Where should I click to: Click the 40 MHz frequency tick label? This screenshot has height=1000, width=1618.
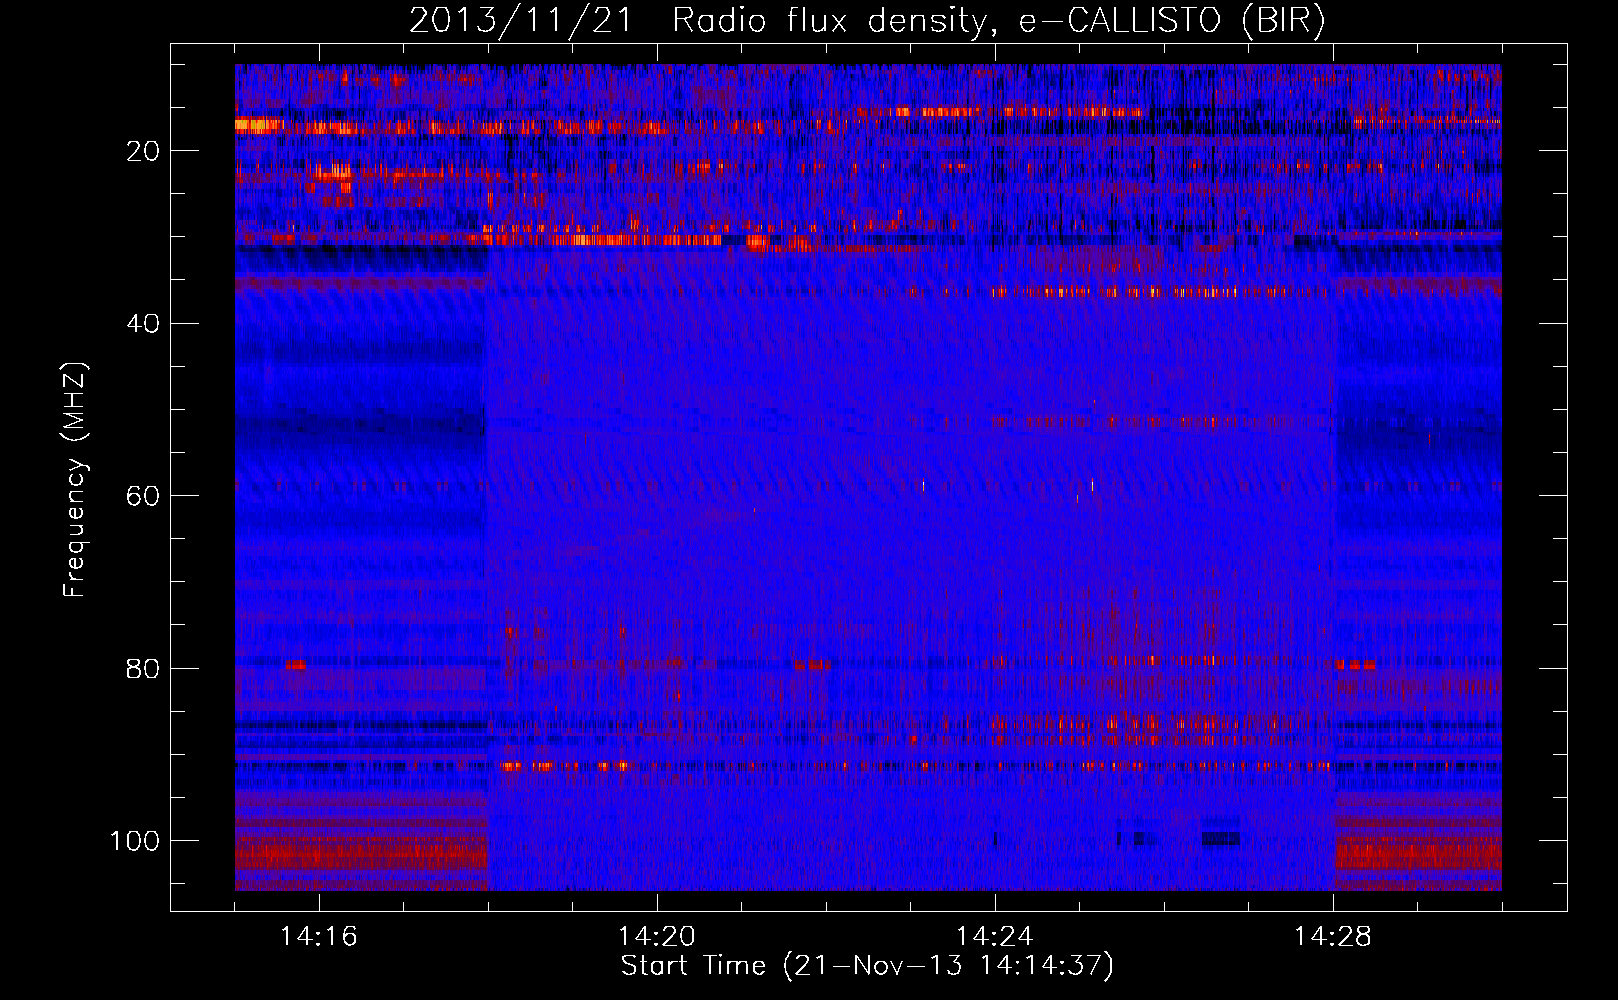(144, 324)
